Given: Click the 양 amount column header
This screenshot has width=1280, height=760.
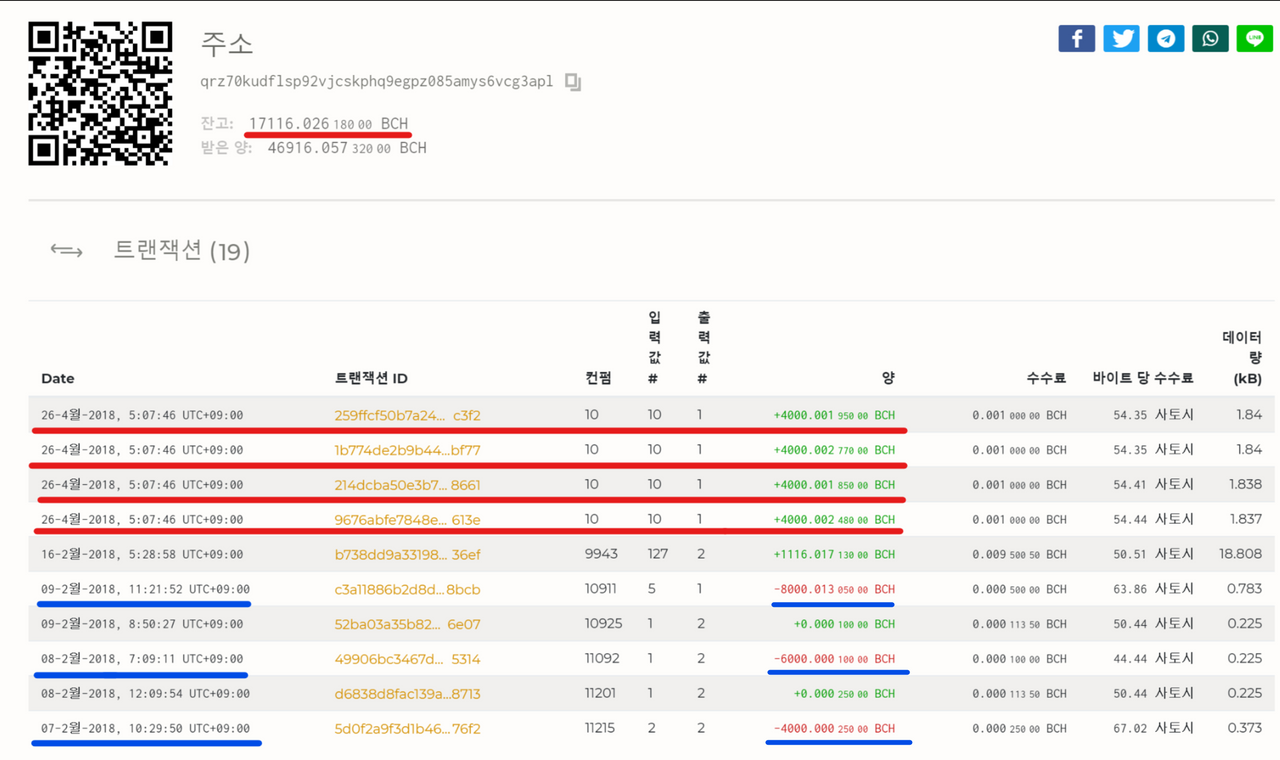Looking at the screenshot, I should pos(888,378).
